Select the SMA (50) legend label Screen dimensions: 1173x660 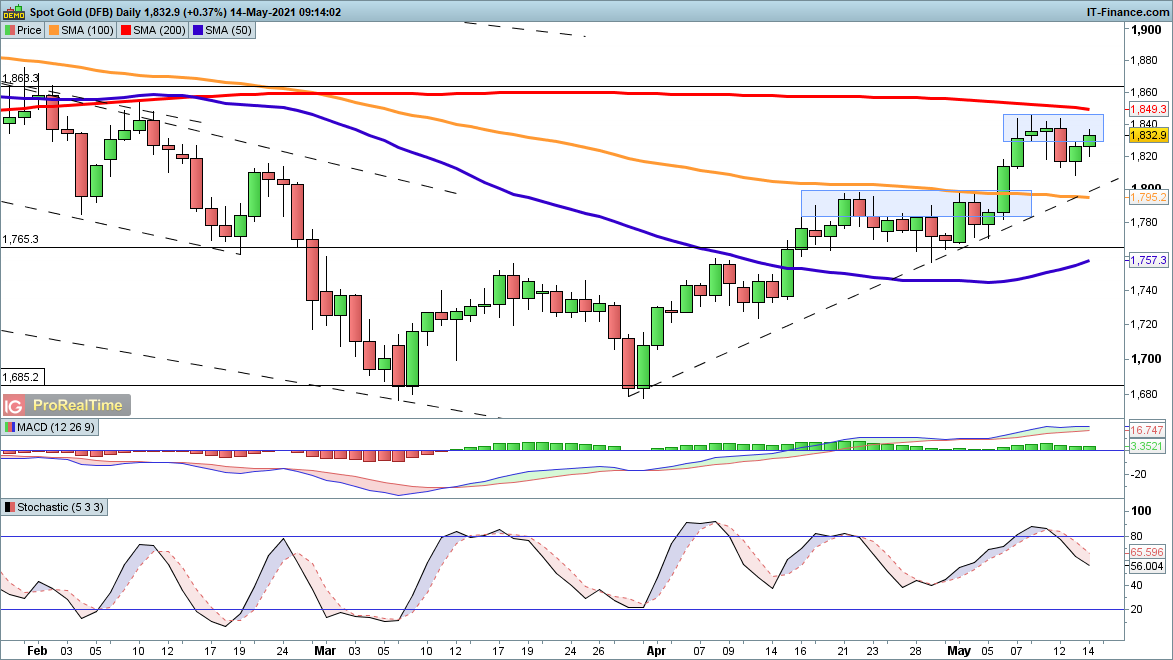click(x=229, y=30)
